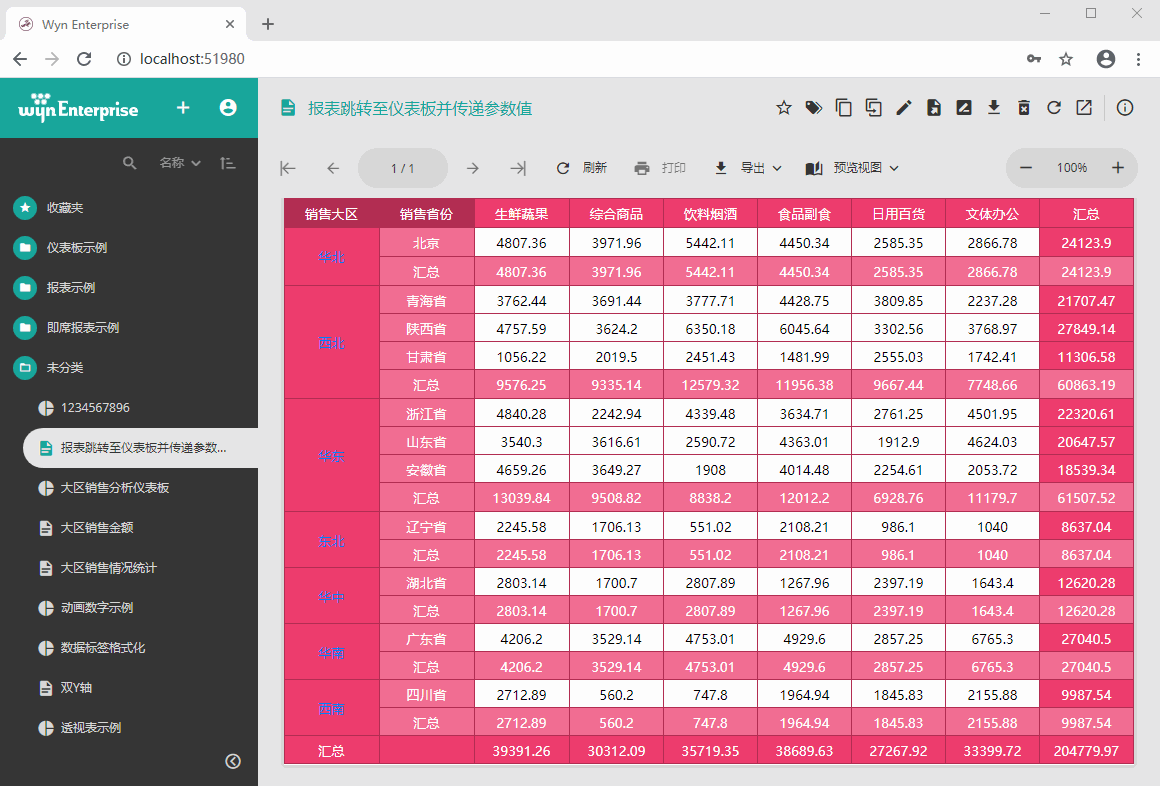Select 大区销售分析仪表板 in the document list

click(115, 488)
